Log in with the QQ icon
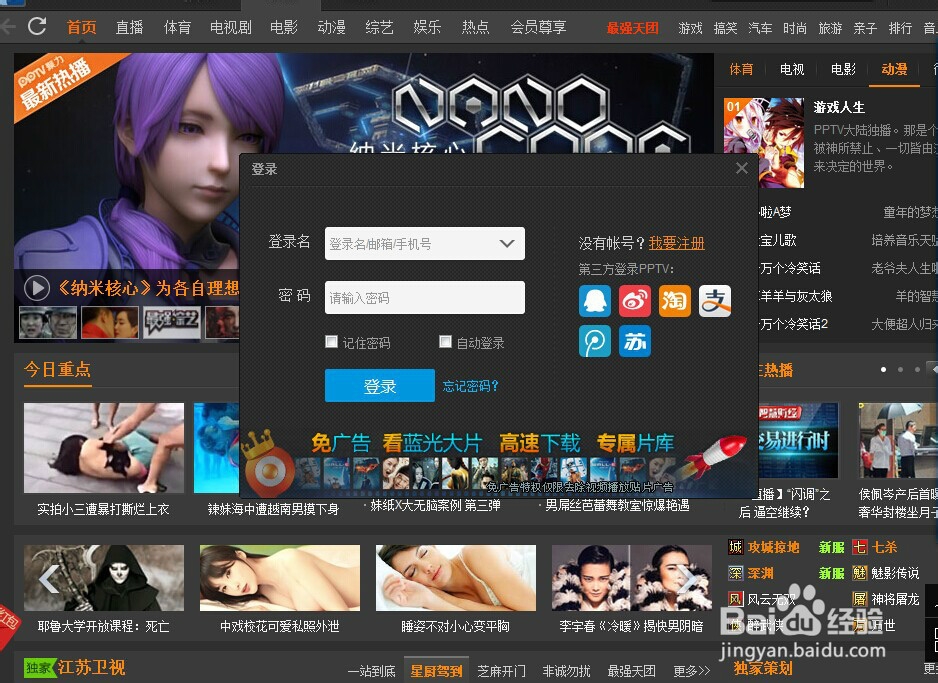Image resolution: width=938 pixels, height=683 pixels. 594,300
